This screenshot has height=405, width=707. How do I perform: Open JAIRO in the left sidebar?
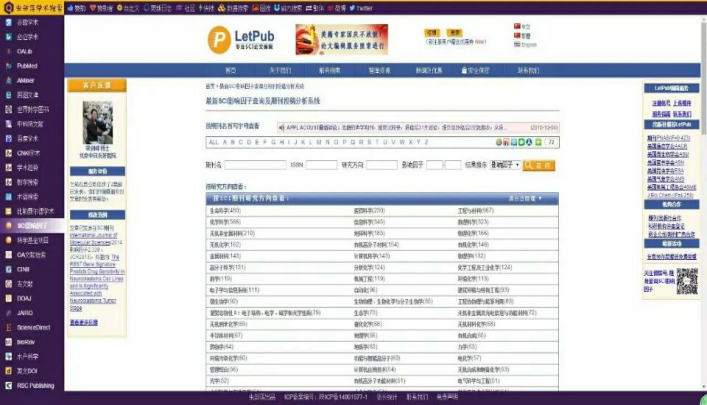[25, 313]
